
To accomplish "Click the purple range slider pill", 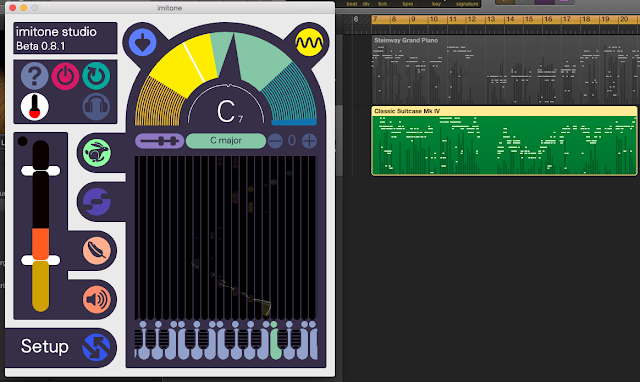I will [160, 141].
